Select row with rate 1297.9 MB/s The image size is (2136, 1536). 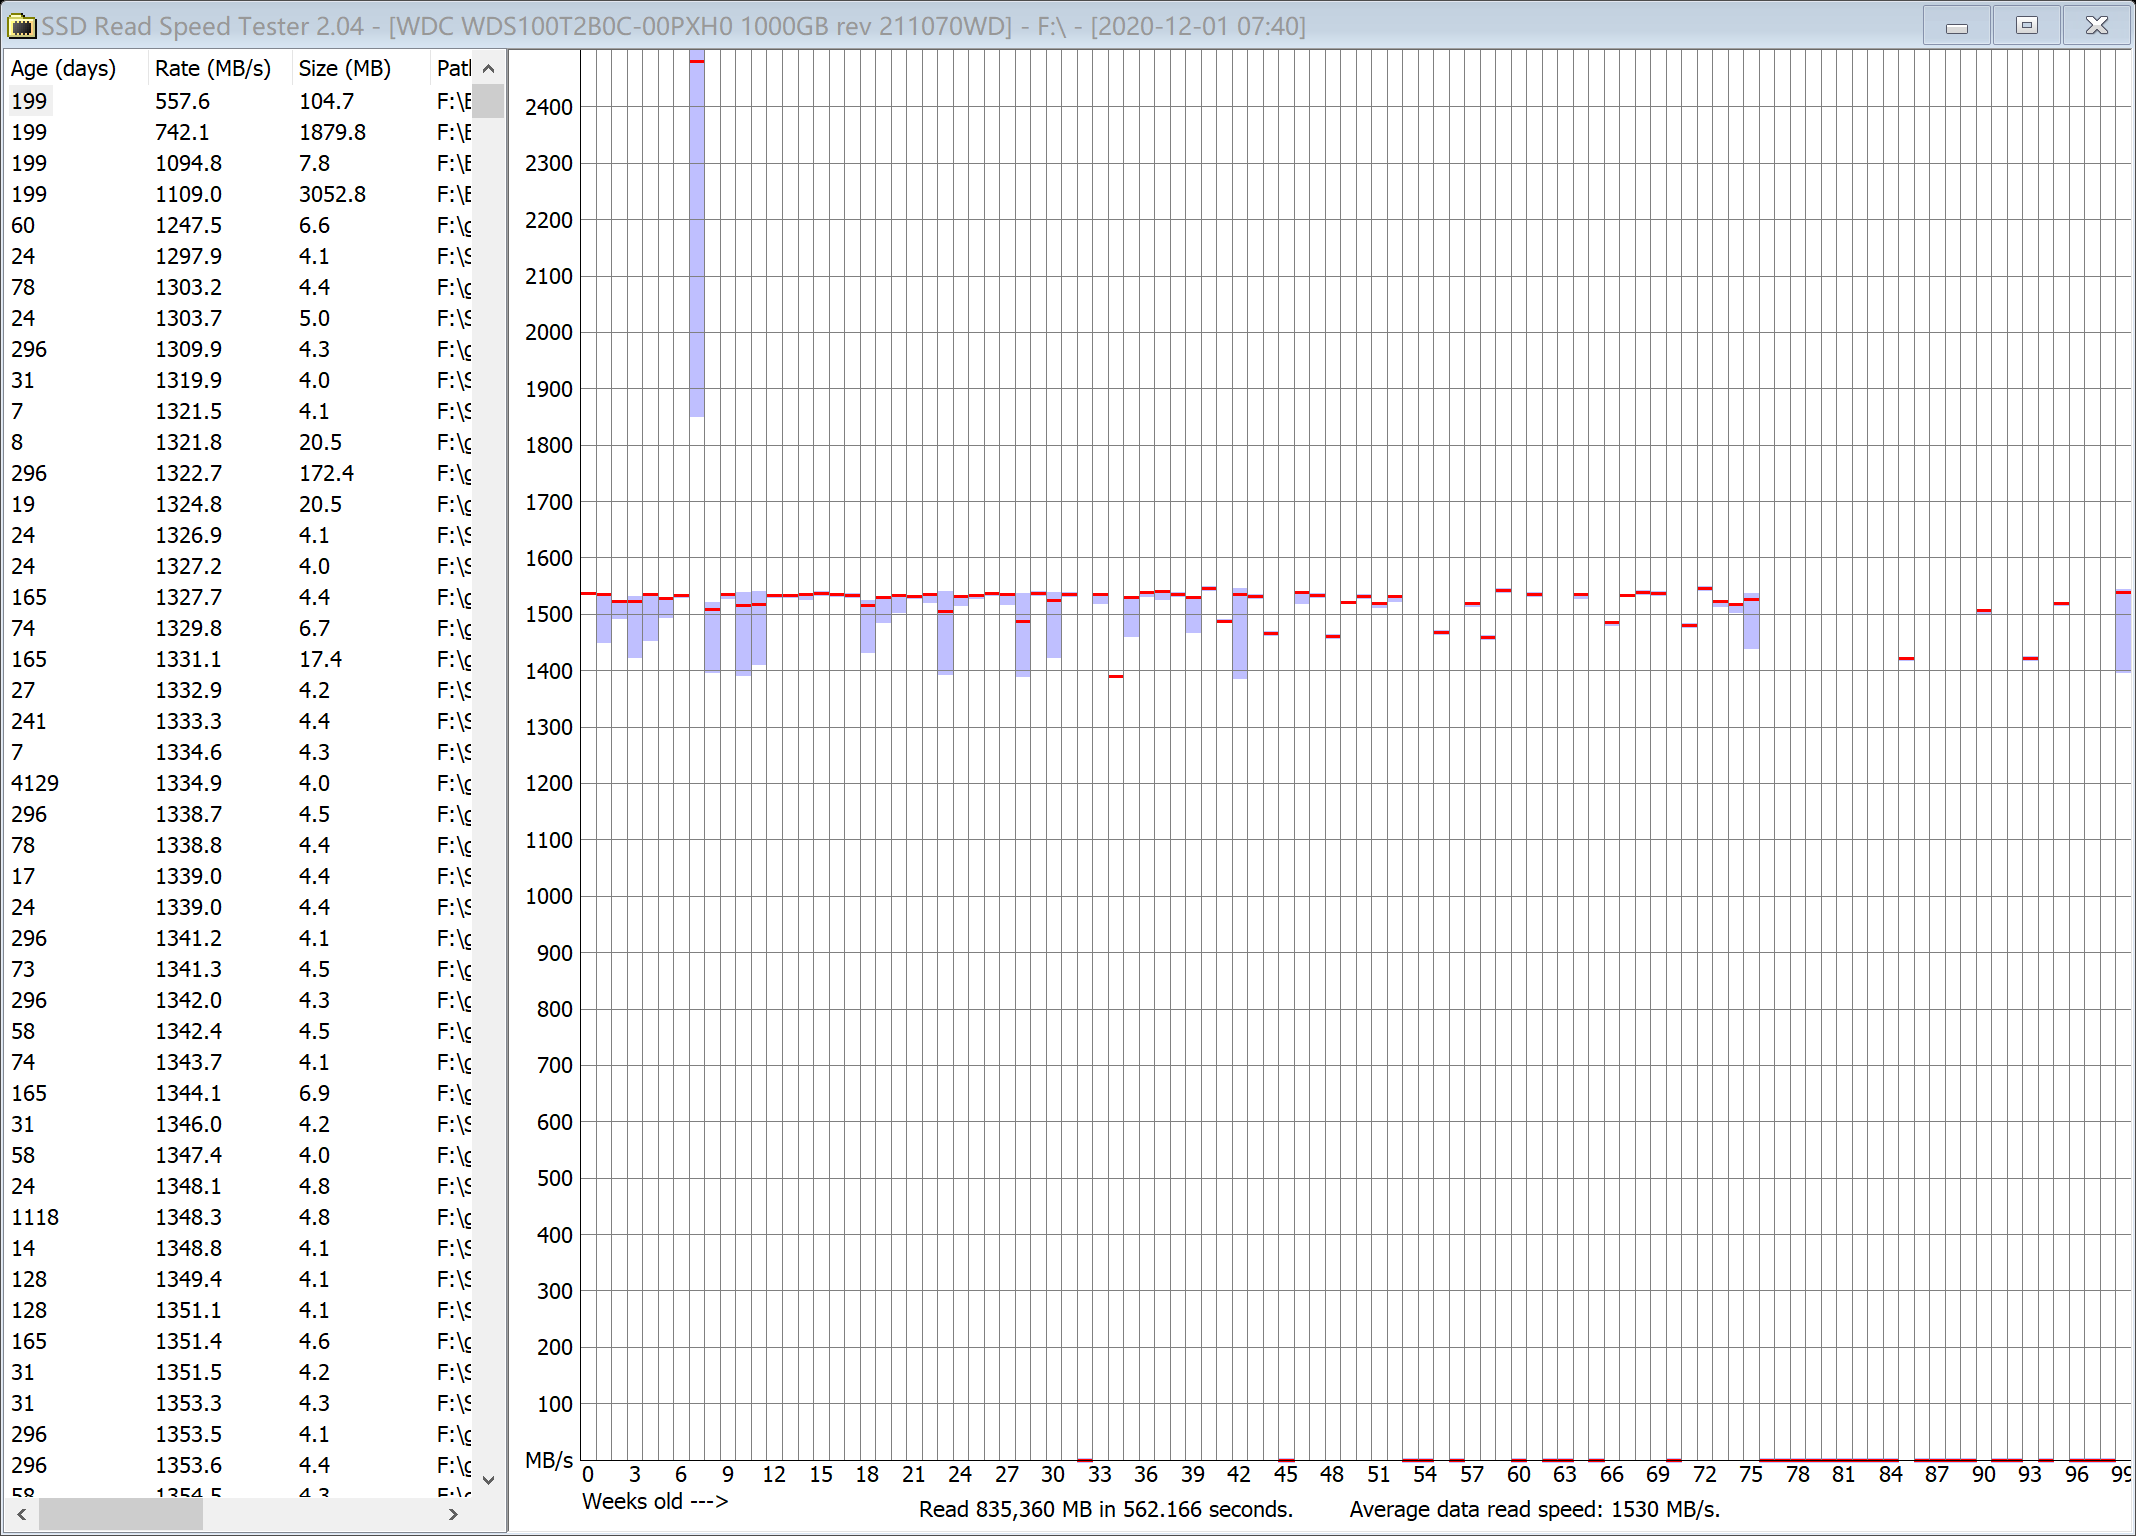click(239, 256)
